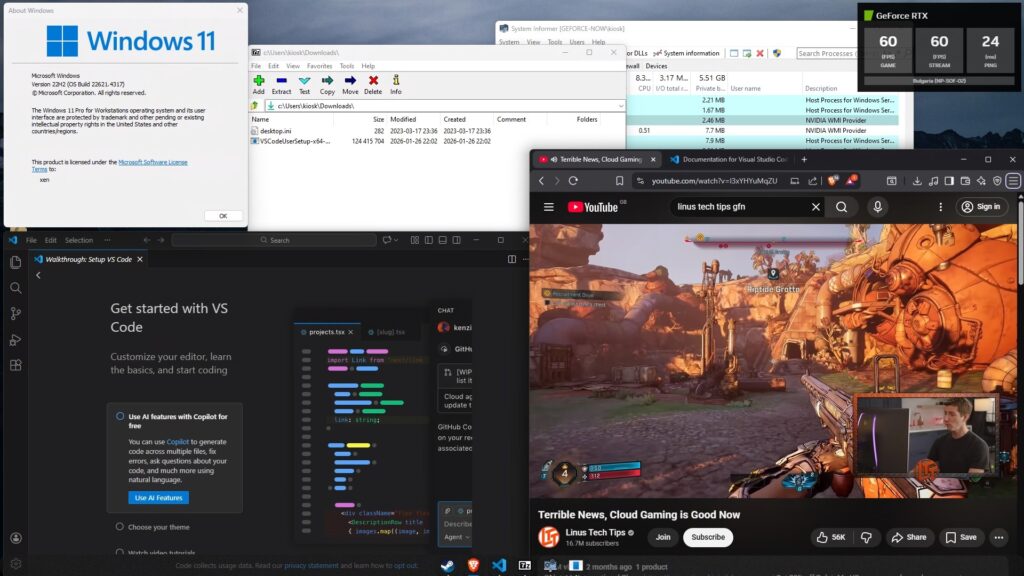Like the YouTube video (56K)
Image resolution: width=1024 pixels, height=576 pixels.
831,537
